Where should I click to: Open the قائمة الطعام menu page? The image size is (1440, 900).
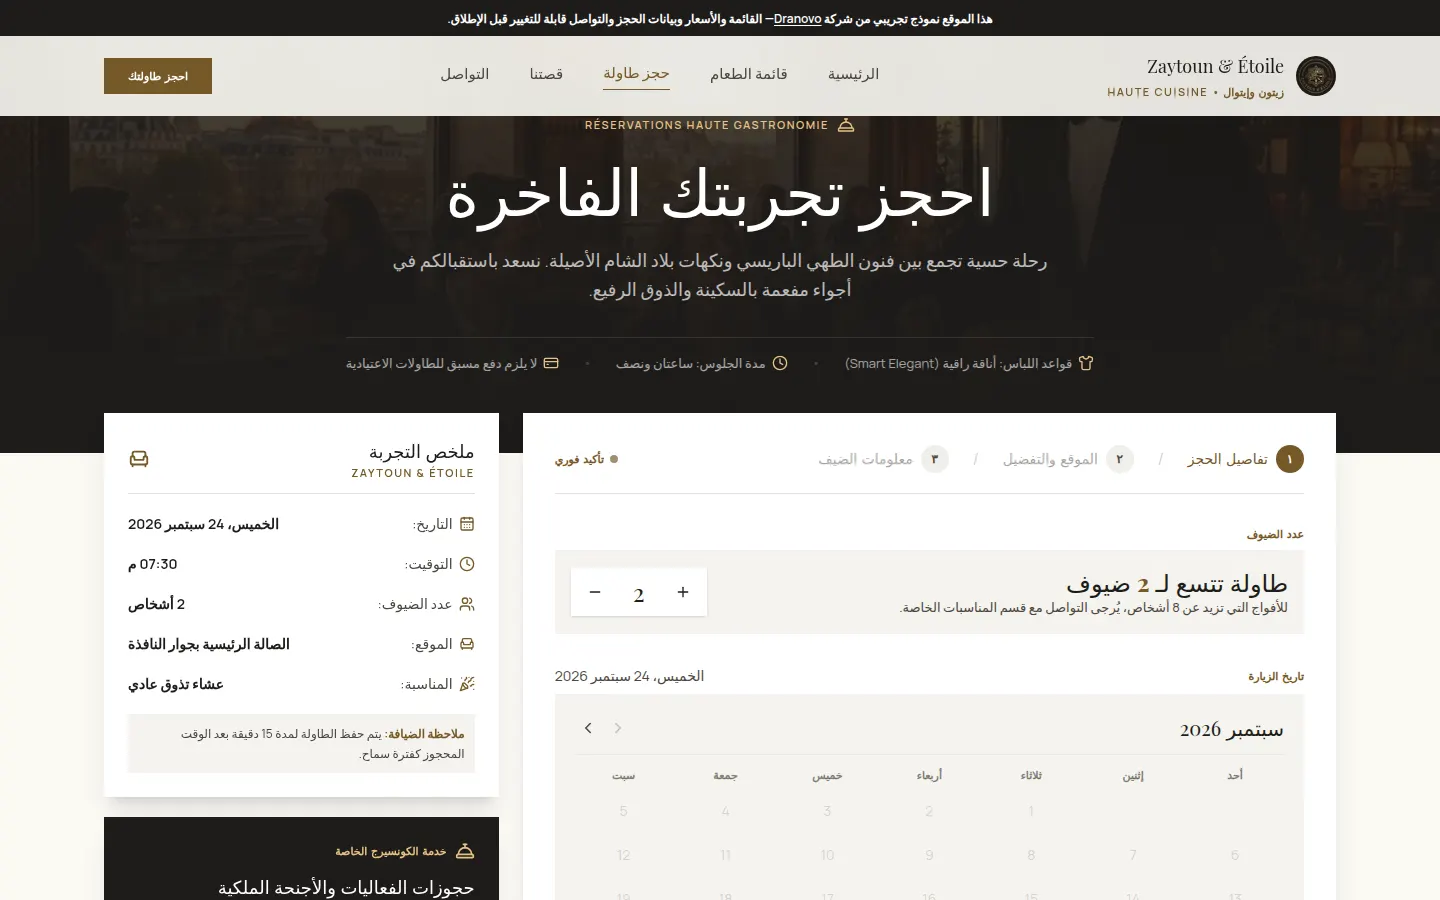[x=749, y=74]
